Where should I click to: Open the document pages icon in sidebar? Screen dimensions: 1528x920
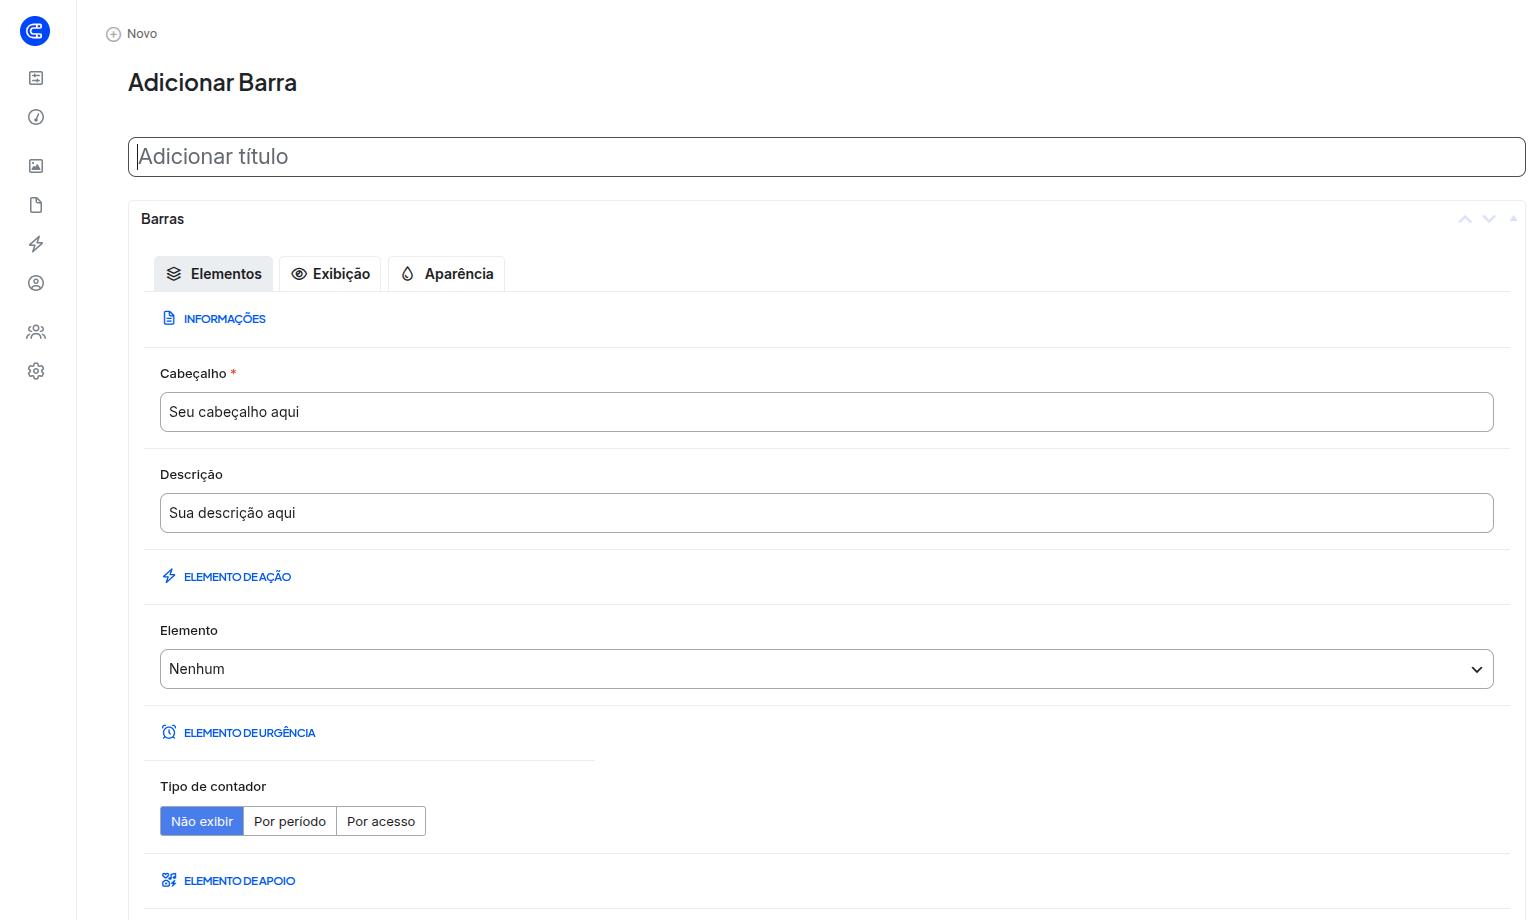click(x=36, y=205)
